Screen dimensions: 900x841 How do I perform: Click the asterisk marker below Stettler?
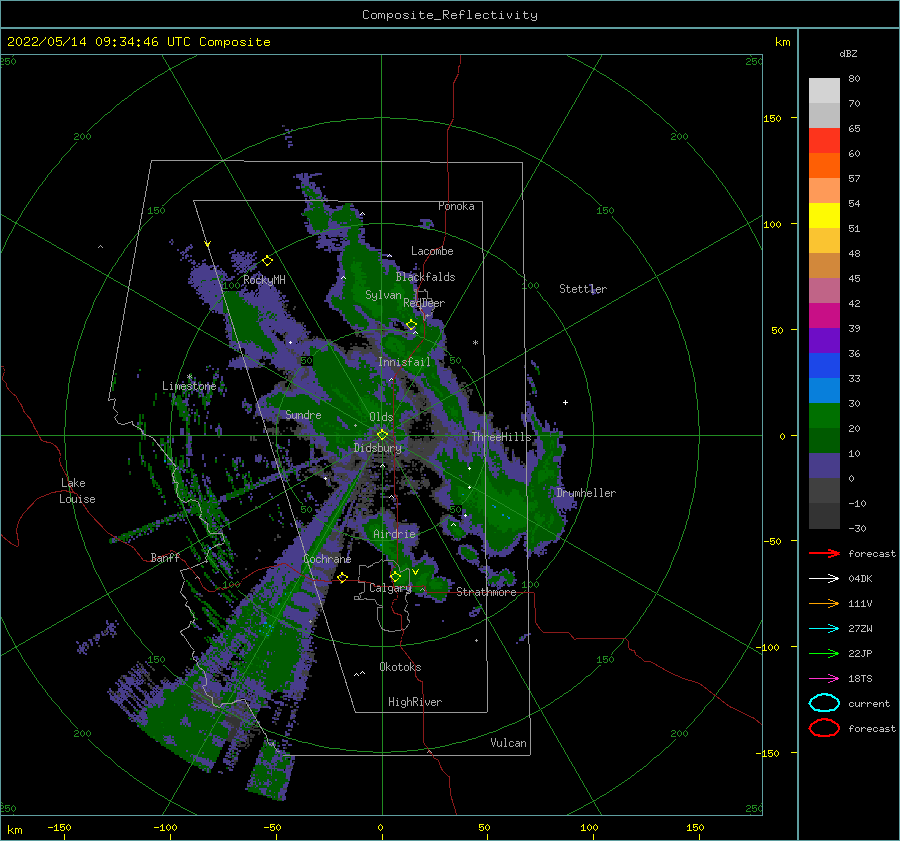475,343
